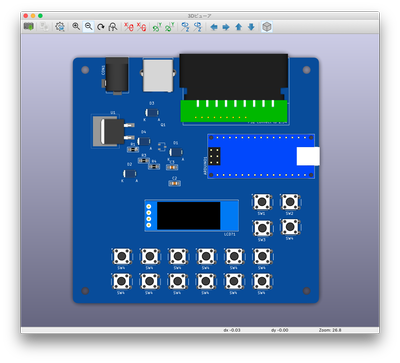Toggle orthographic projection cube icon

point(267,27)
